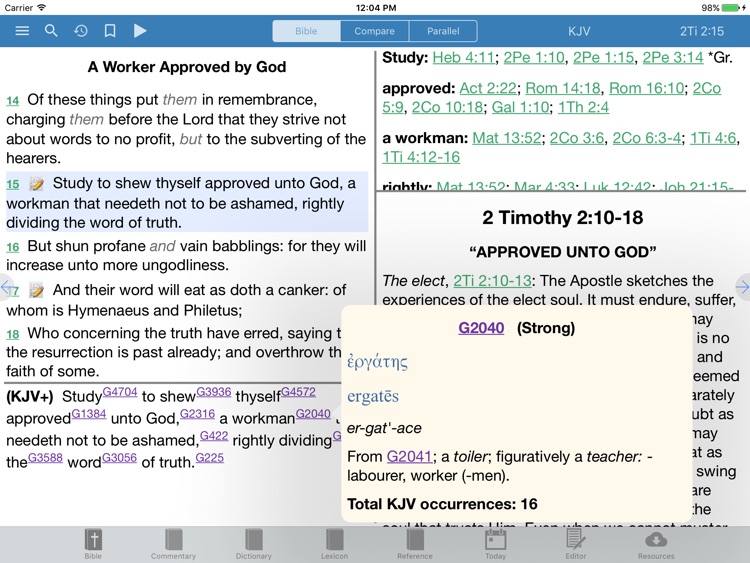Open the note icon on verse 15
The width and height of the screenshot is (750, 563).
coord(36,184)
